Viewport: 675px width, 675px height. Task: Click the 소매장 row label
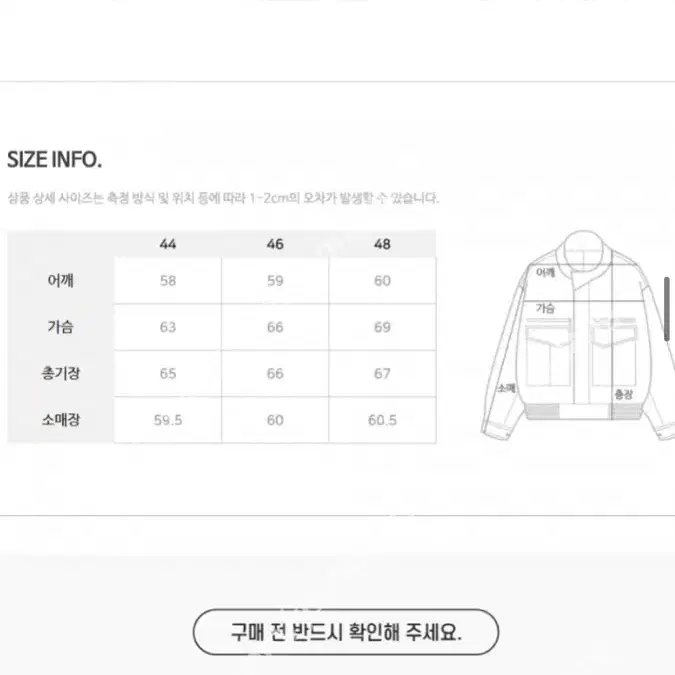click(x=60, y=420)
